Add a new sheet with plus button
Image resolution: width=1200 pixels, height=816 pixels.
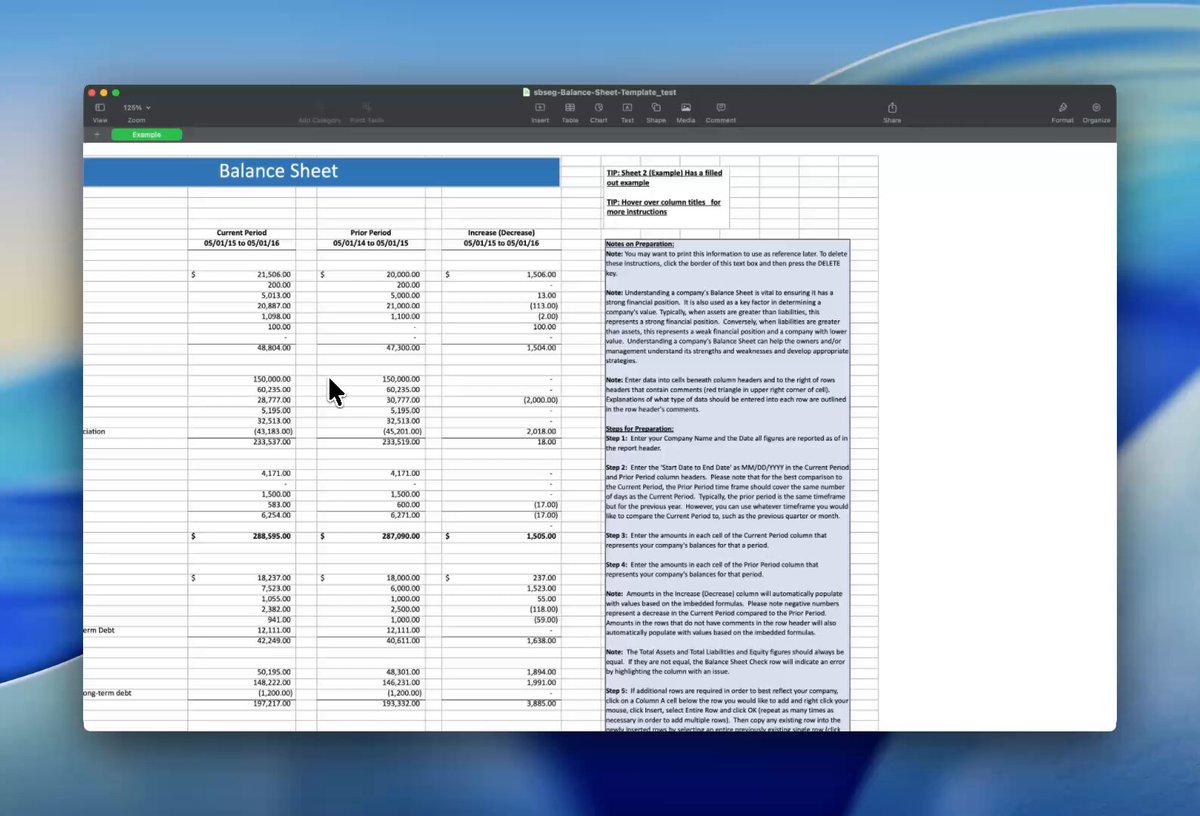click(x=97, y=134)
